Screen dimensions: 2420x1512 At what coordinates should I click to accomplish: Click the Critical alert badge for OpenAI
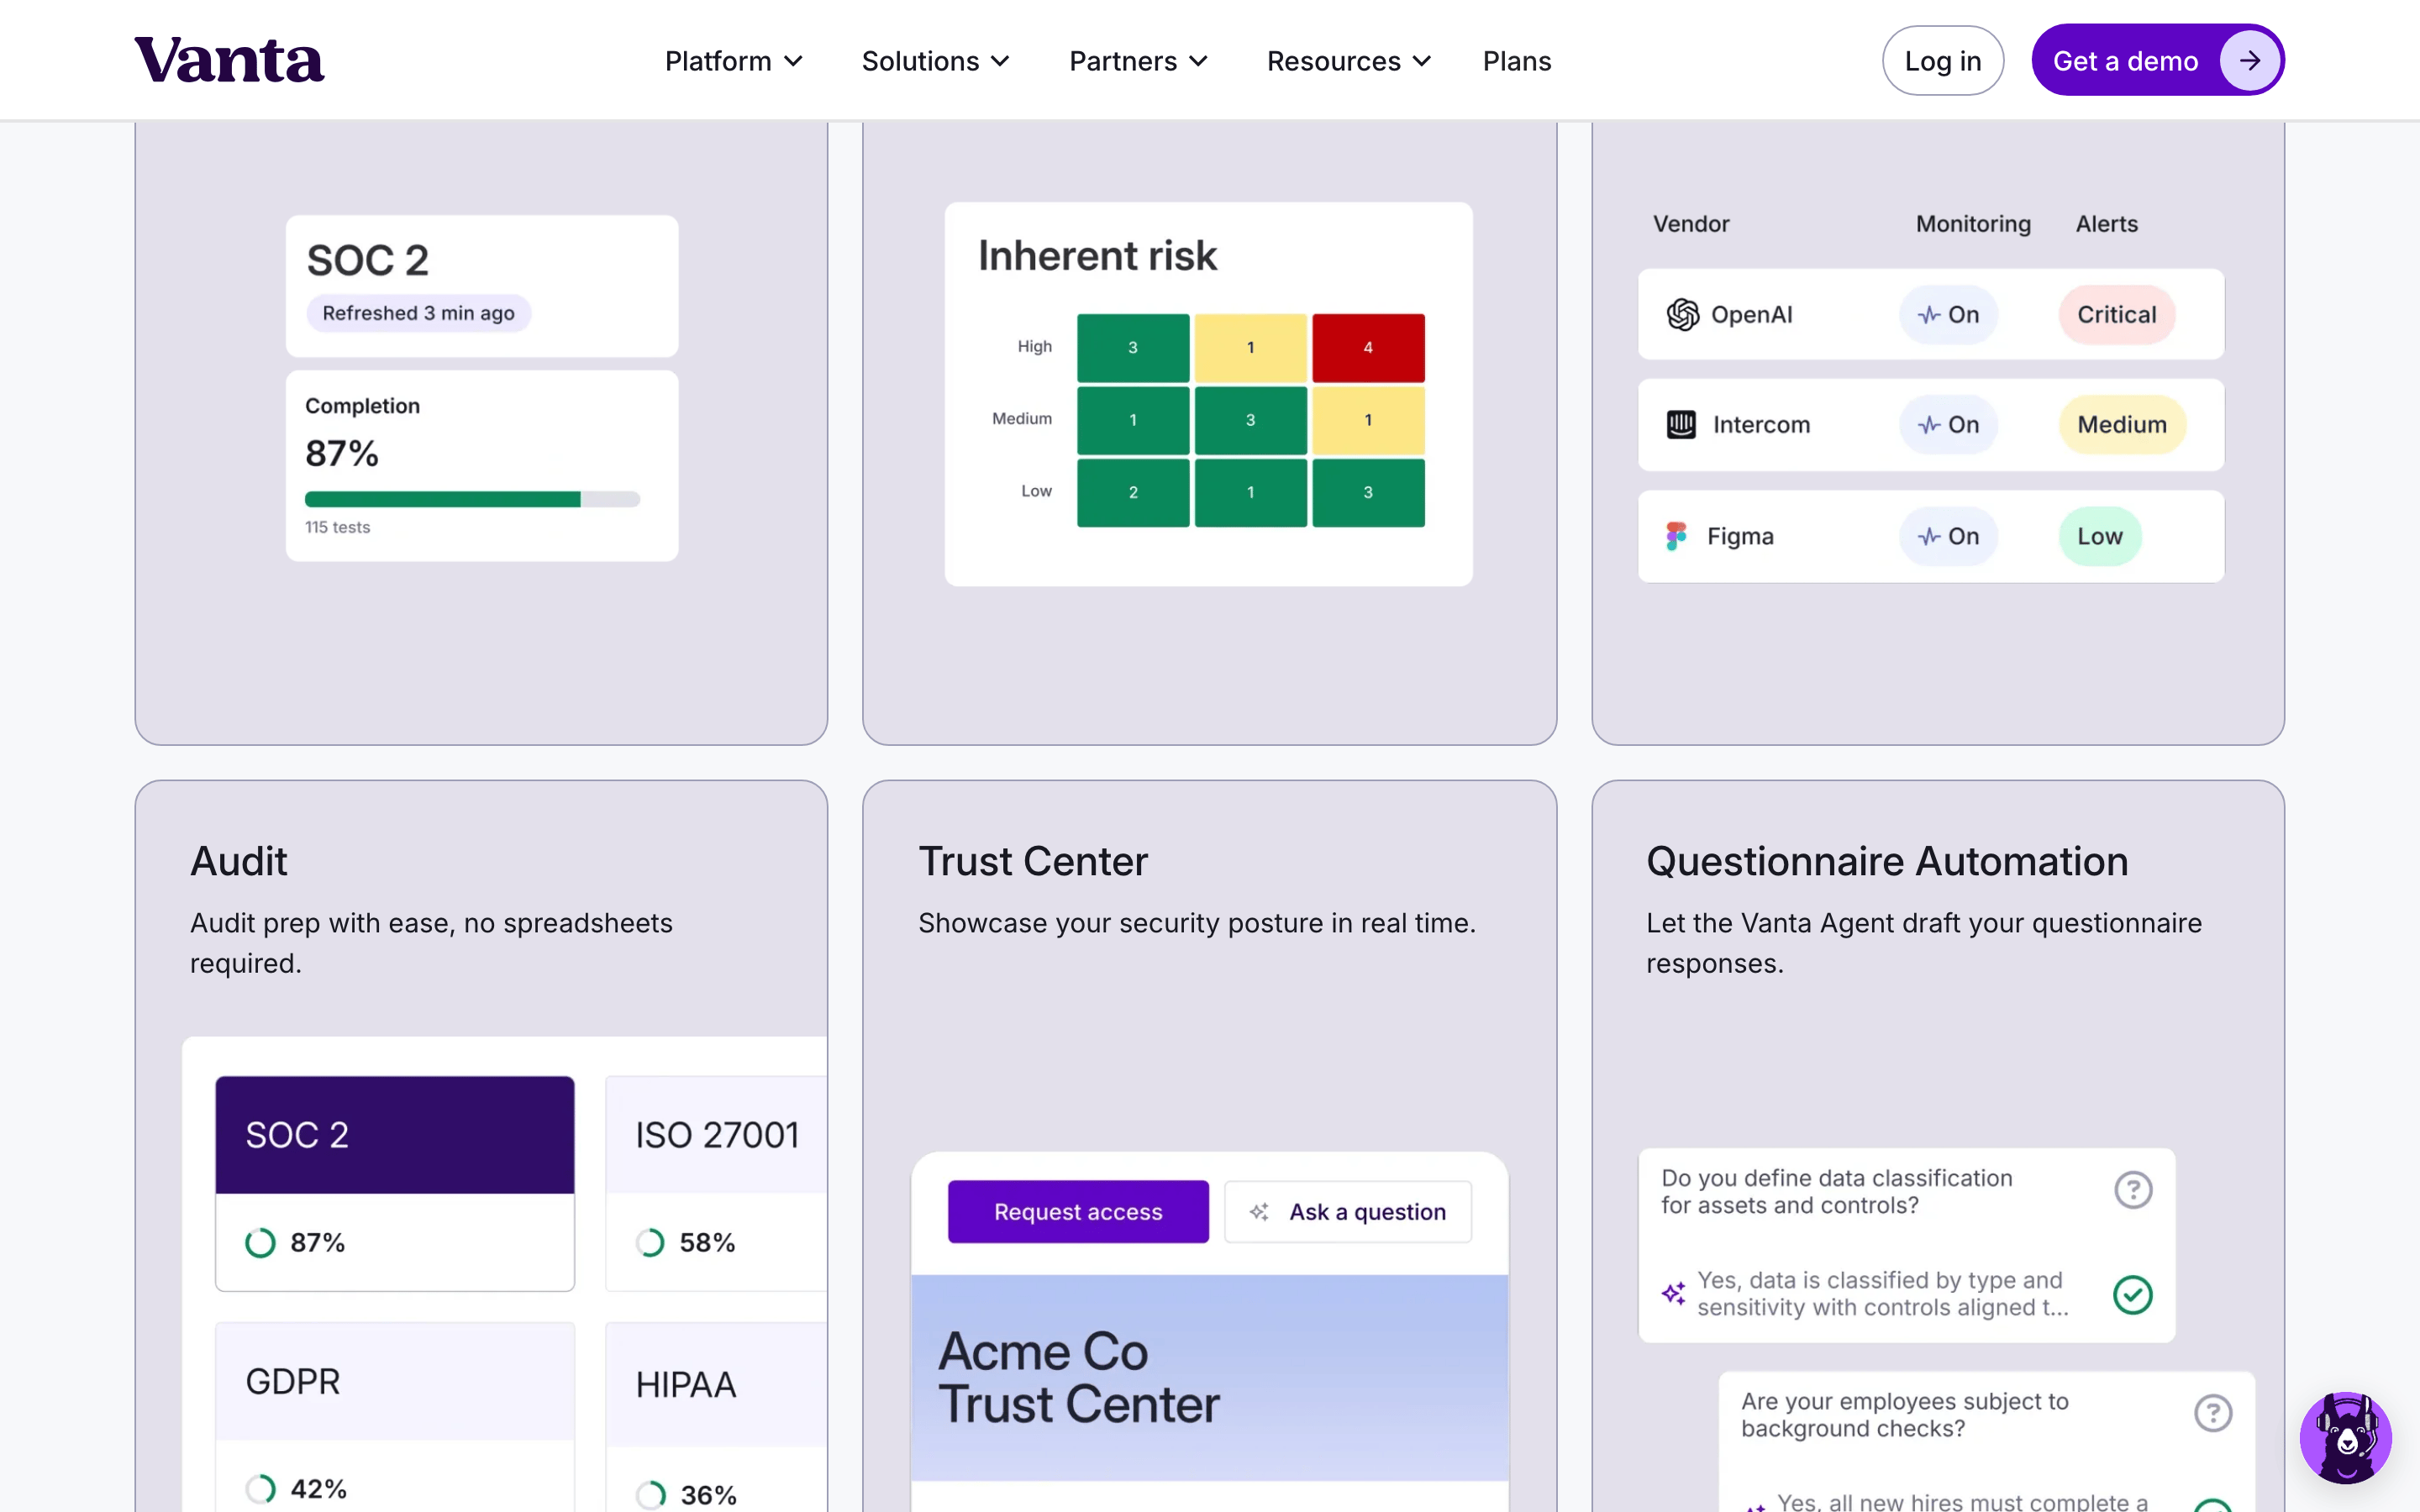[2116, 315]
